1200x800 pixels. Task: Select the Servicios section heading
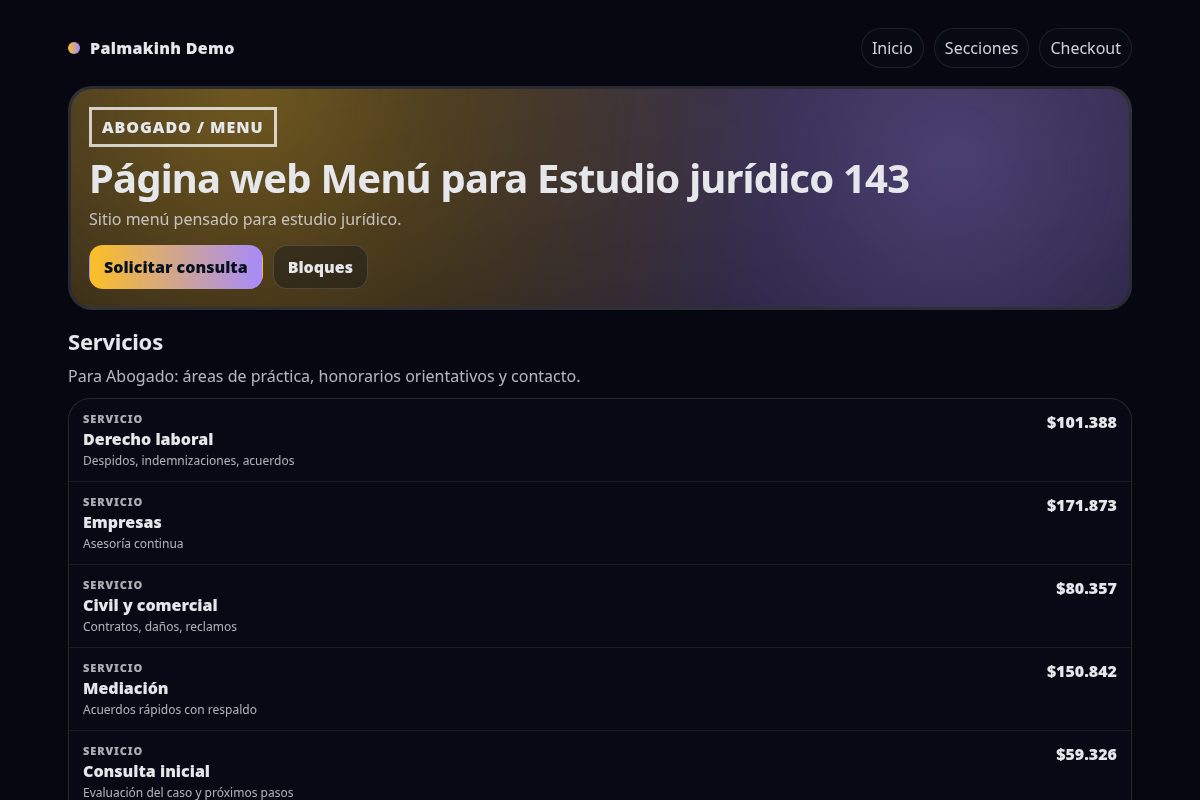pos(115,342)
